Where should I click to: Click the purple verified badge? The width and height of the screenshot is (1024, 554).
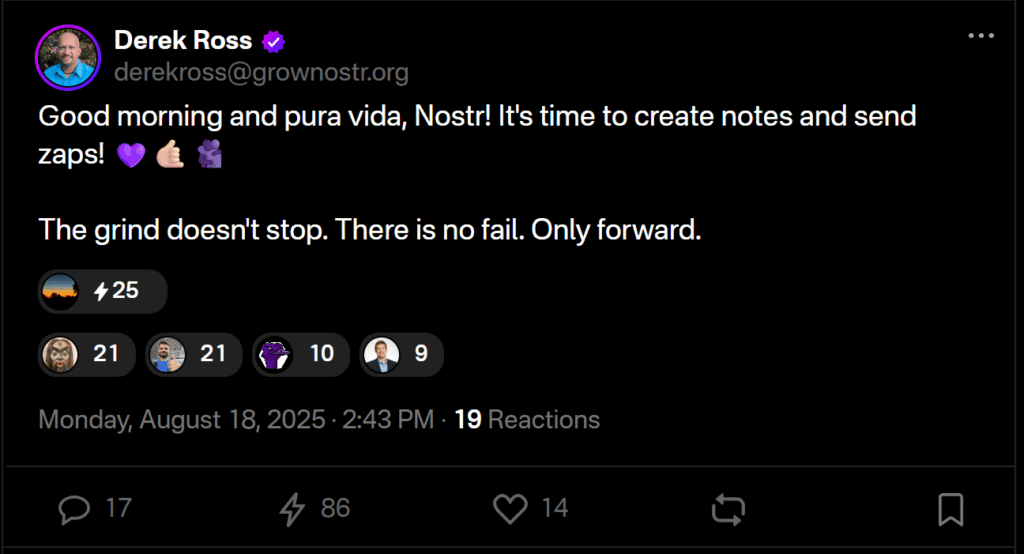click(x=273, y=42)
